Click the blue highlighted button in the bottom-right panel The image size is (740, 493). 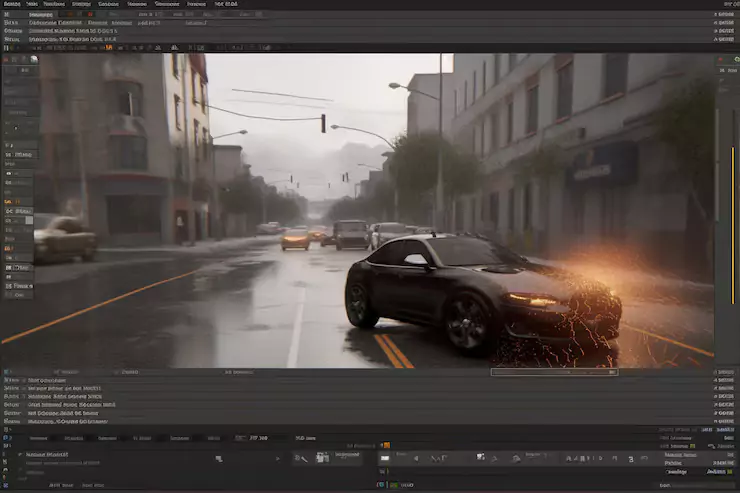tap(725, 430)
